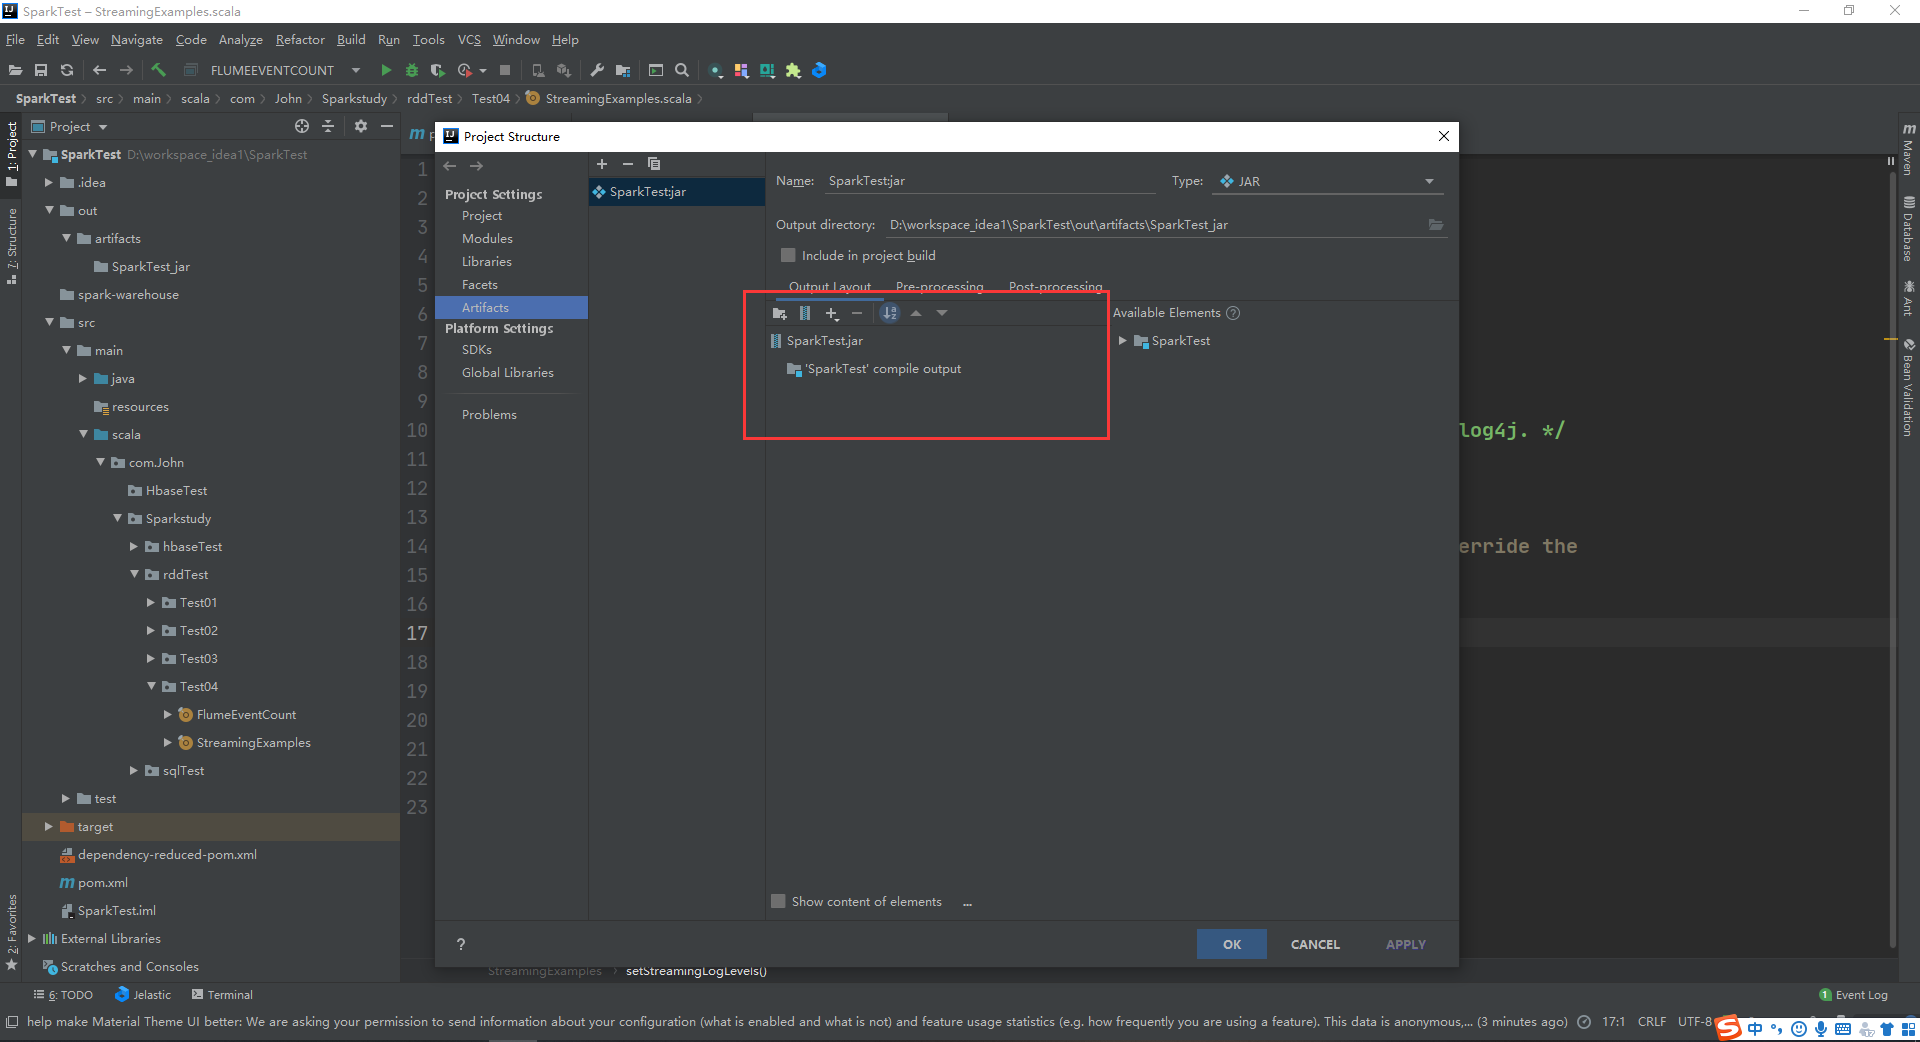The height and width of the screenshot is (1042, 1920).
Task: Open the File menu
Action: pos(15,40)
